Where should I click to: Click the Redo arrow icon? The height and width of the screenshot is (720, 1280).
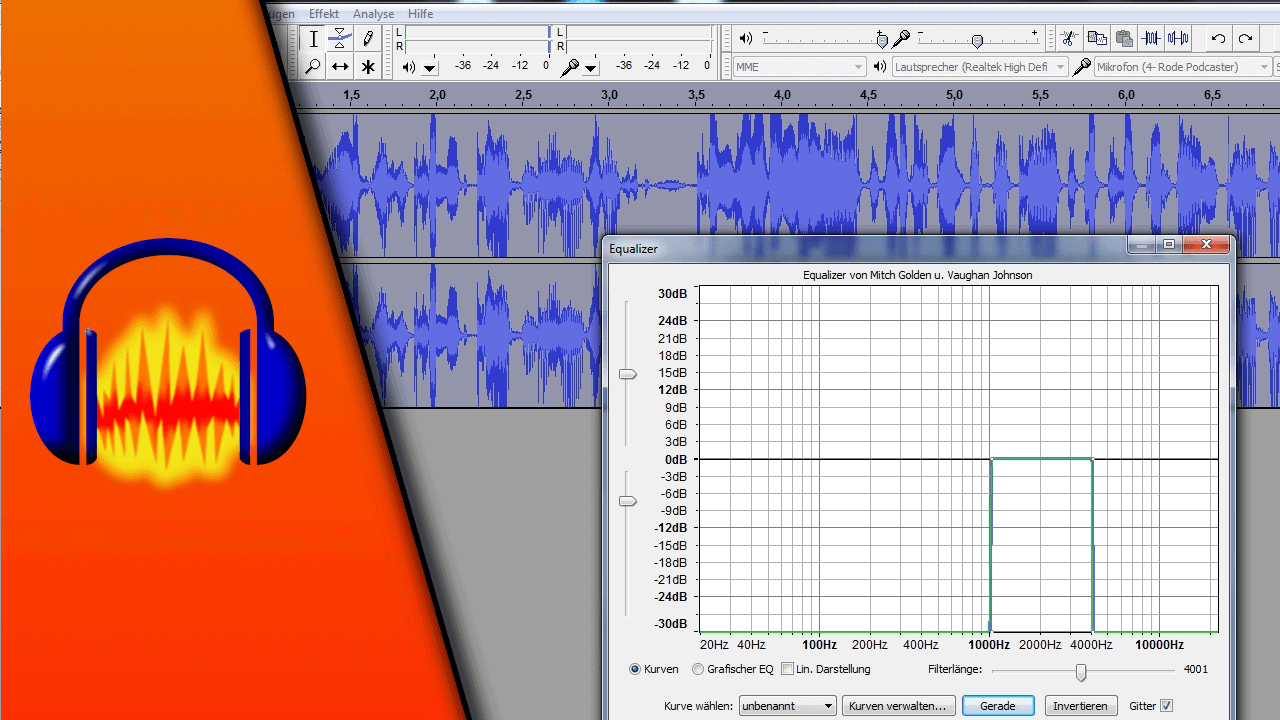1245,39
